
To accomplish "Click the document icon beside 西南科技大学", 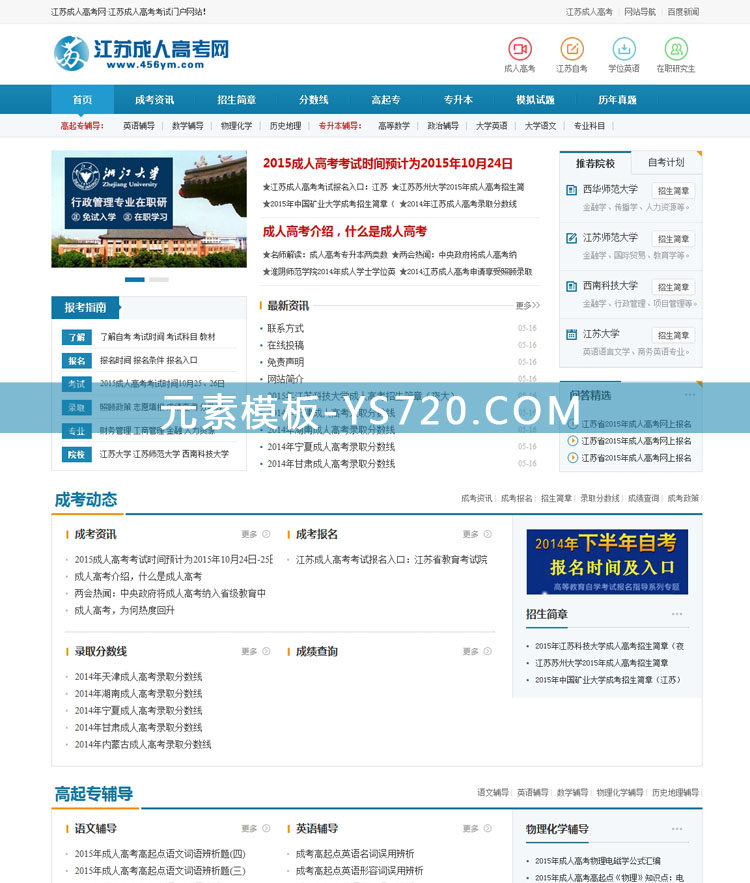I will pos(572,286).
